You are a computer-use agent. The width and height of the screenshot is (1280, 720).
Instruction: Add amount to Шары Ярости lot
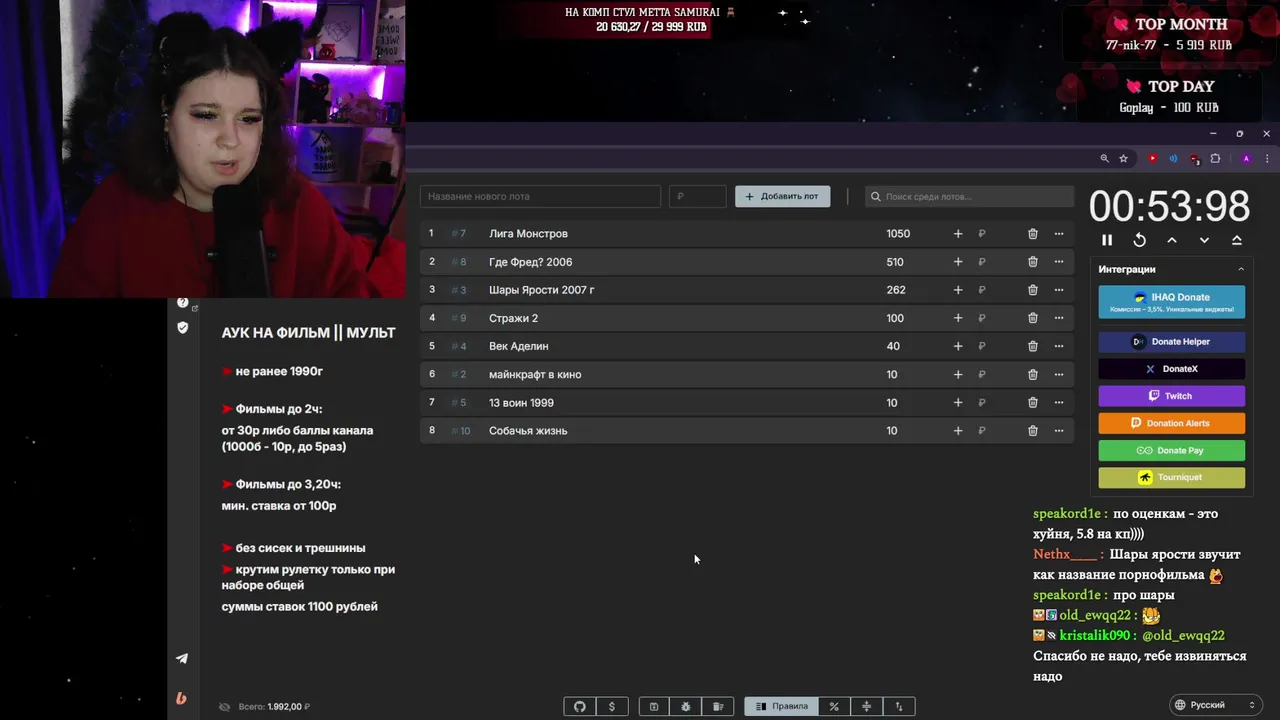coord(958,290)
